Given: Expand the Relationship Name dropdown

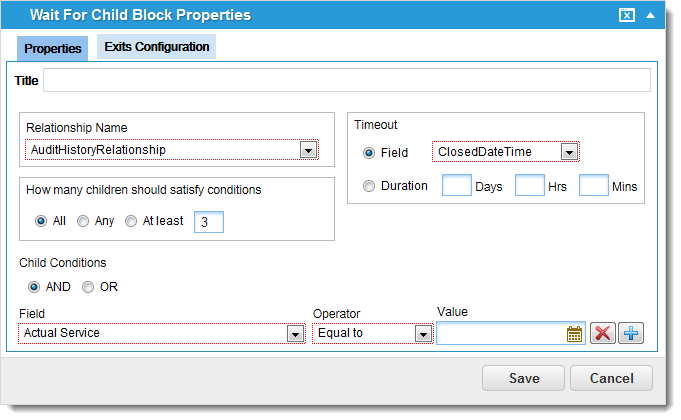Looking at the screenshot, I should click(308, 150).
